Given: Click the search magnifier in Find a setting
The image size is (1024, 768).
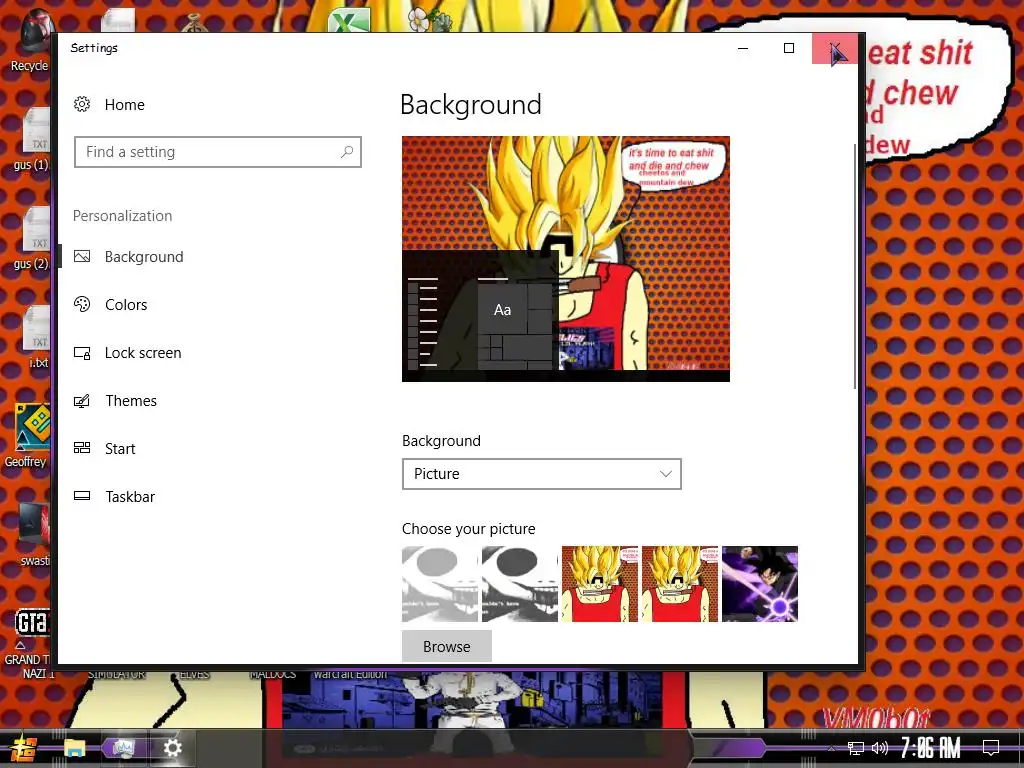Looking at the screenshot, I should [x=347, y=152].
